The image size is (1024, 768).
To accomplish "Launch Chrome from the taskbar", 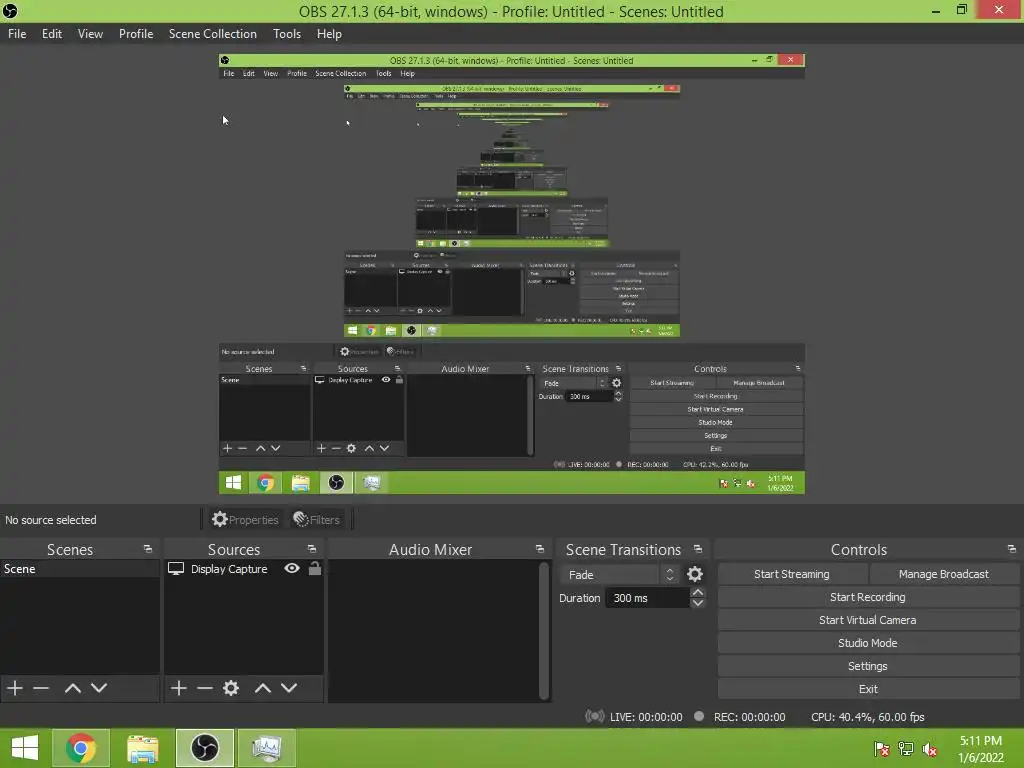I will coord(80,748).
